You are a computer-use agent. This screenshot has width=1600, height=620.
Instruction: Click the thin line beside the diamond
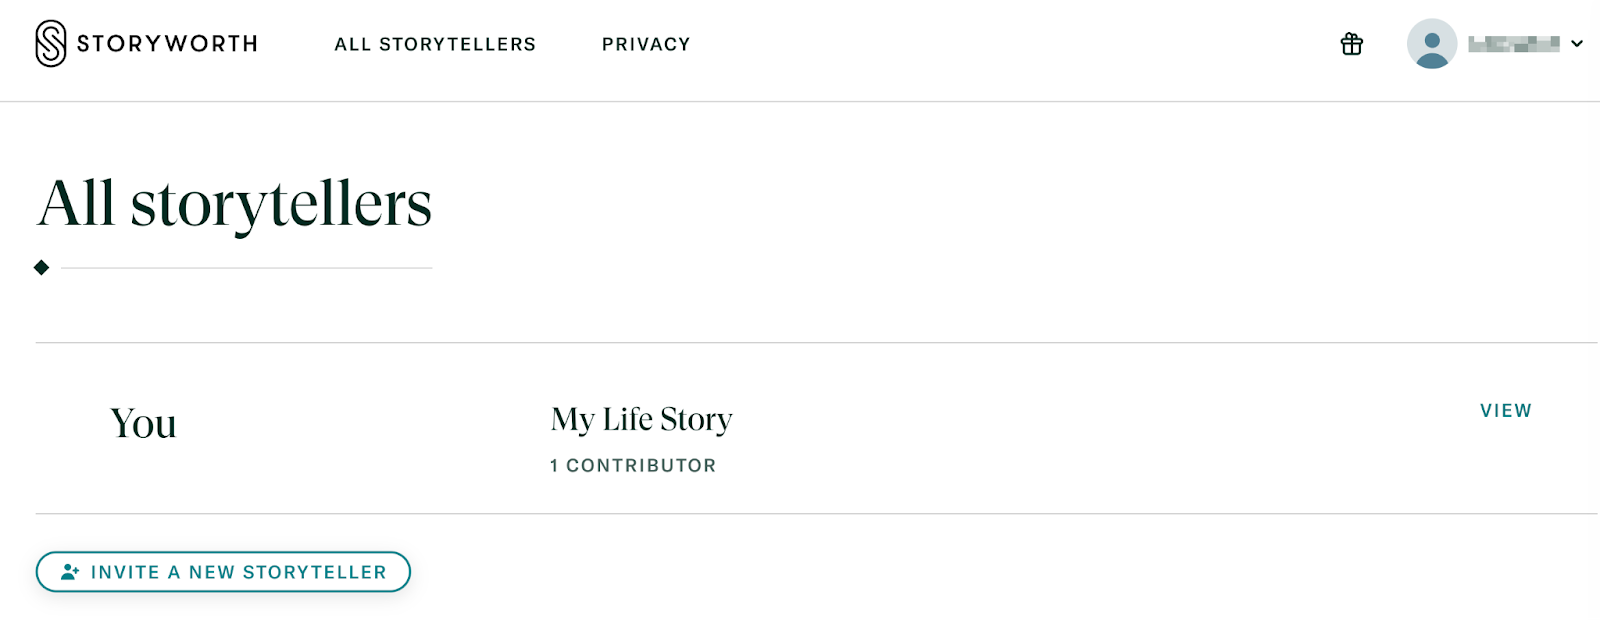click(246, 268)
